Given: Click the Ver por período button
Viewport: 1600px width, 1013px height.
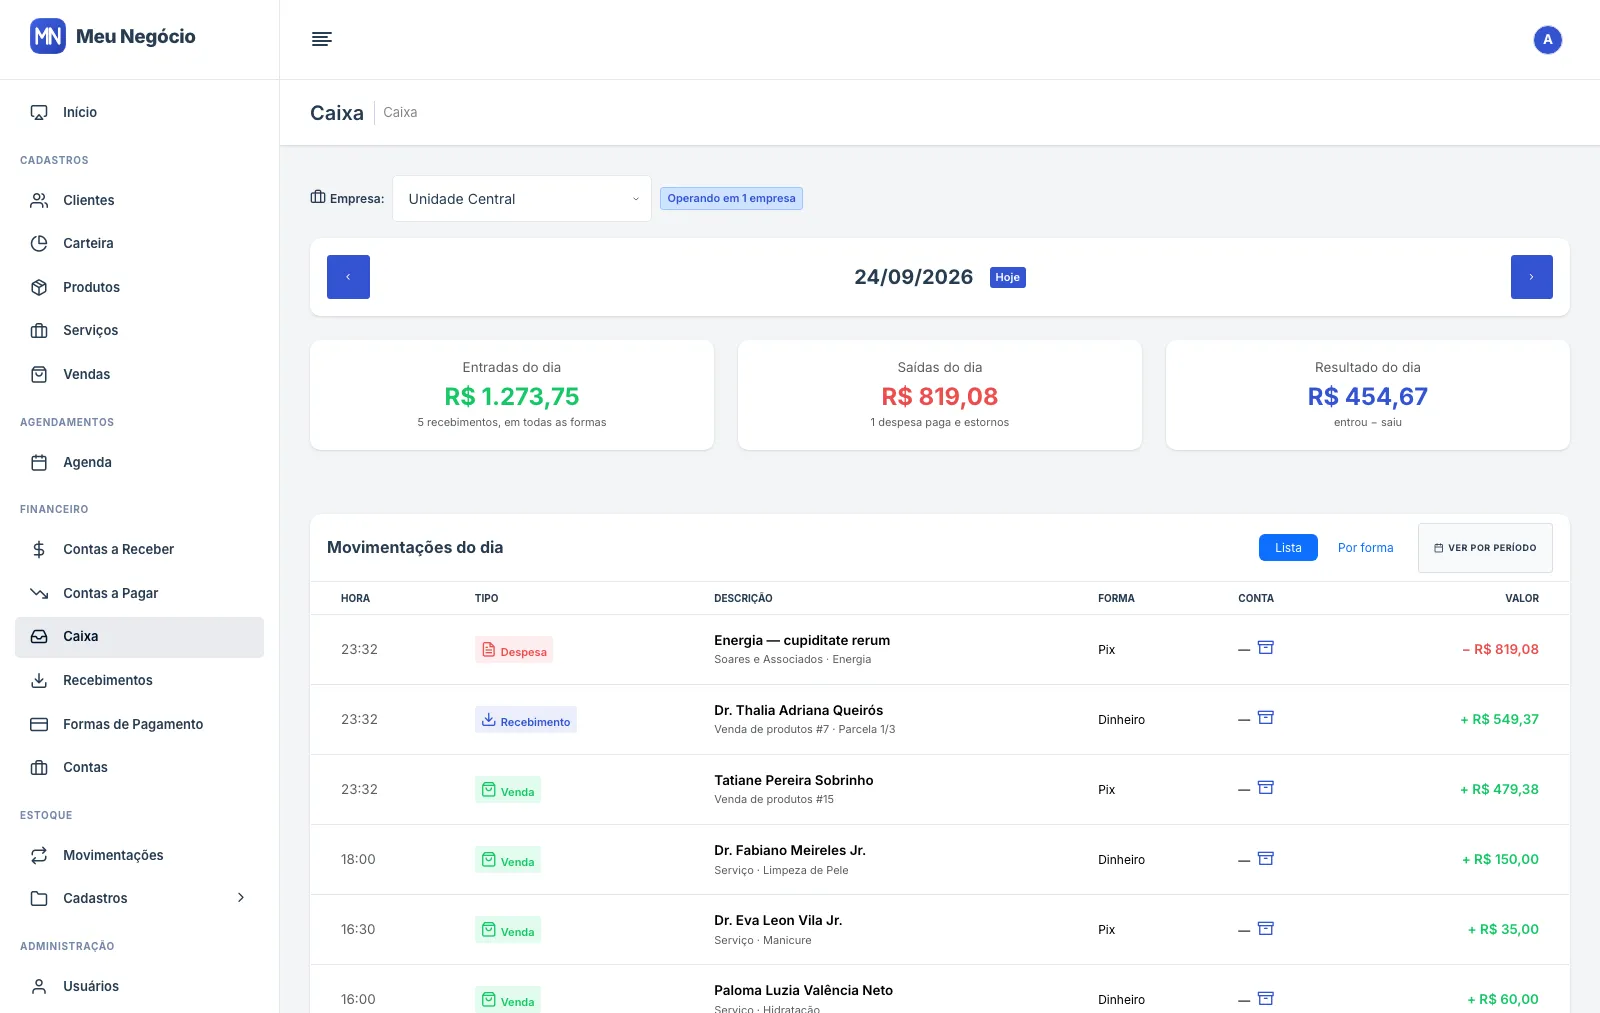Looking at the screenshot, I should tap(1485, 548).
